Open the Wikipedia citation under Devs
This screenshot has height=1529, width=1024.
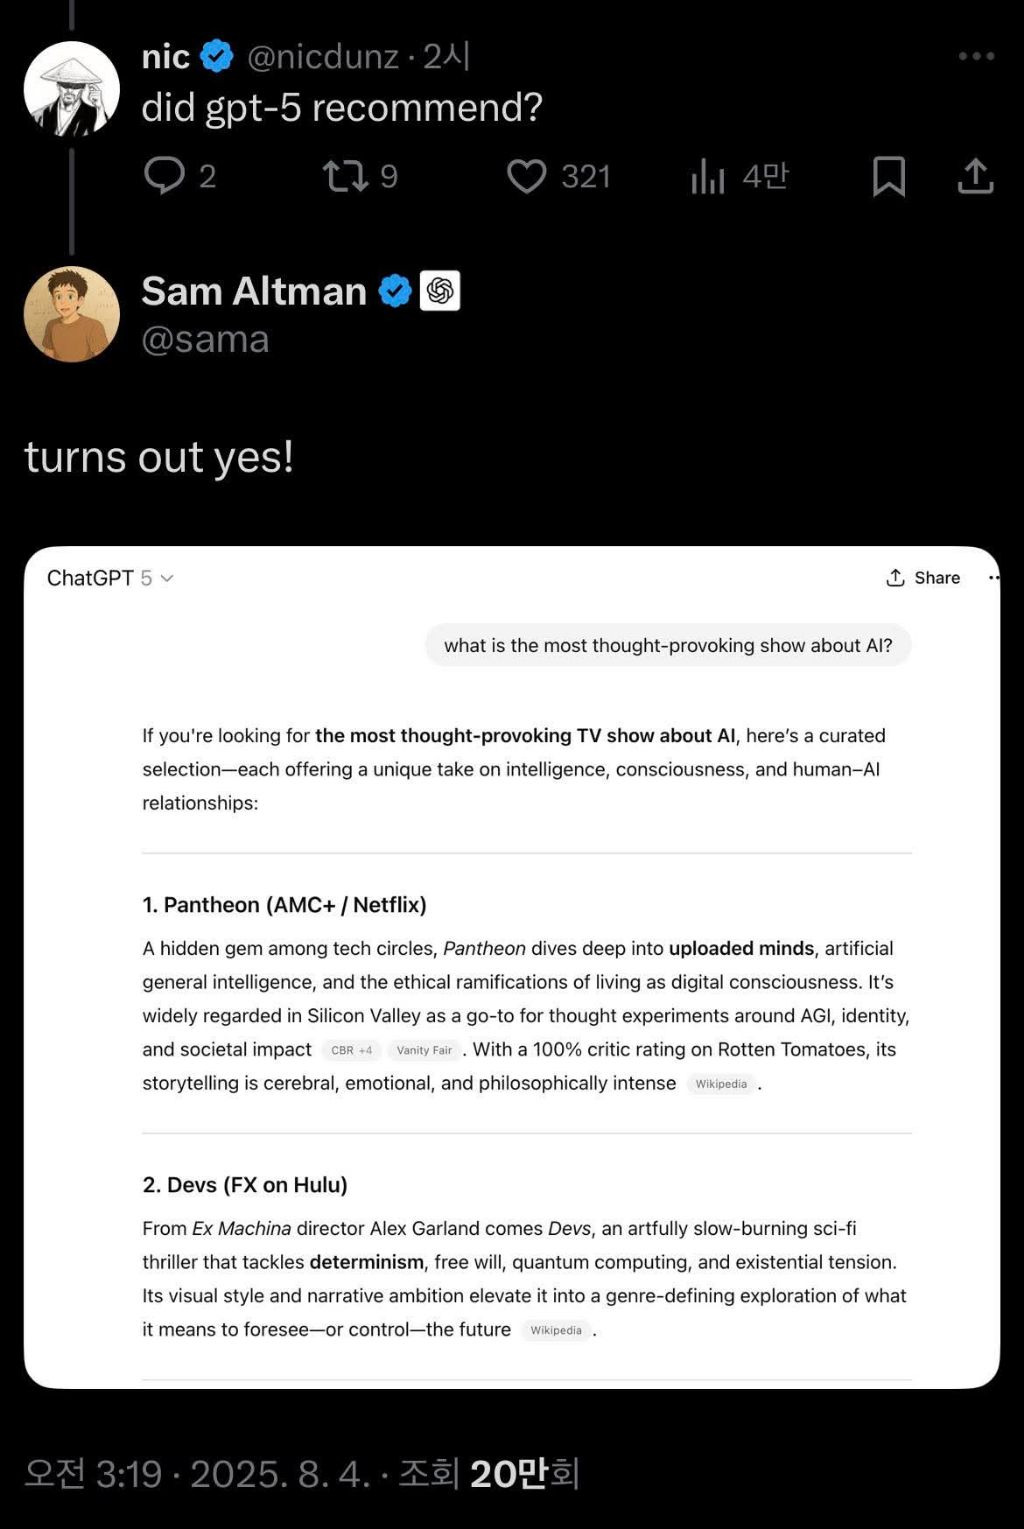pyautogui.click(x=556, y=1330)
